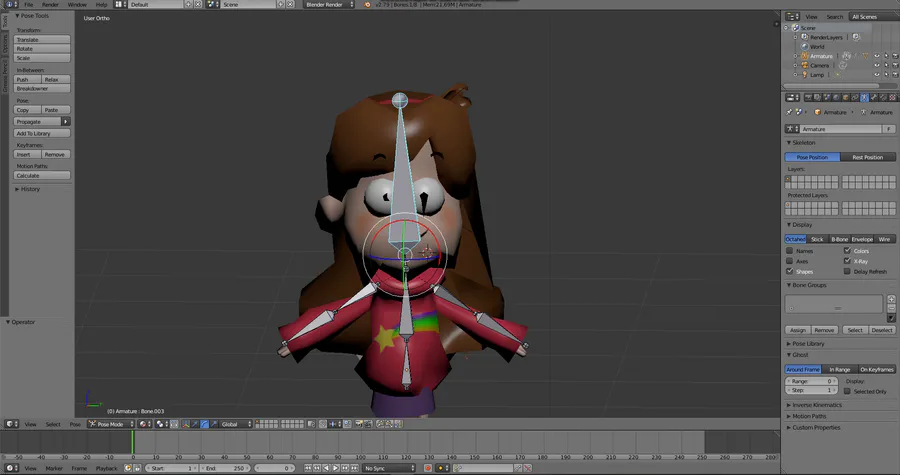Click the Start frame field
900x475 pixels.
point(171,468)
